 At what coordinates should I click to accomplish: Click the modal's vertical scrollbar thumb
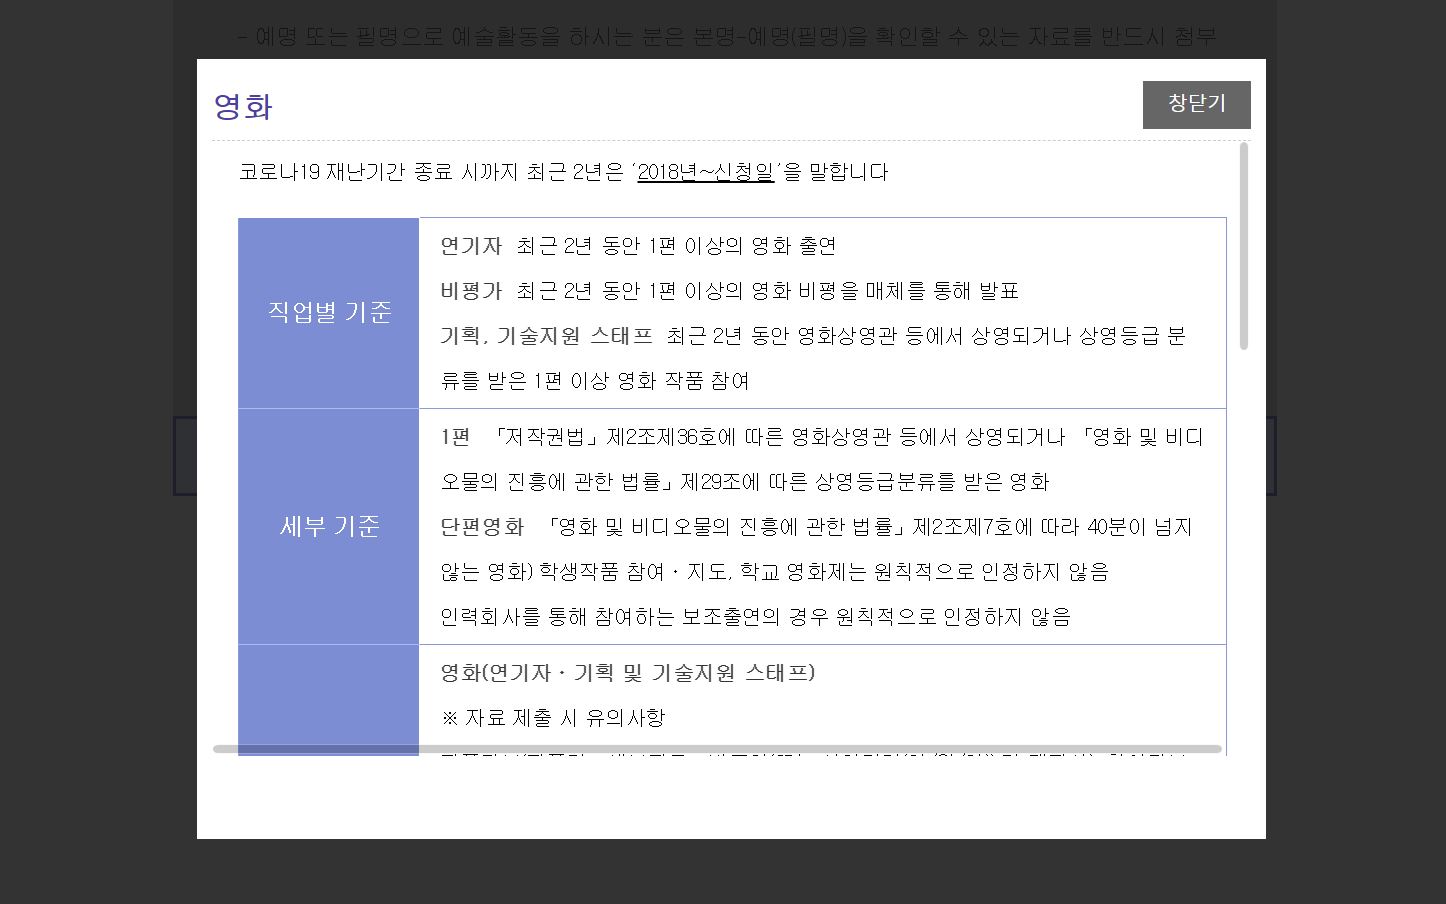(1244, 246)
